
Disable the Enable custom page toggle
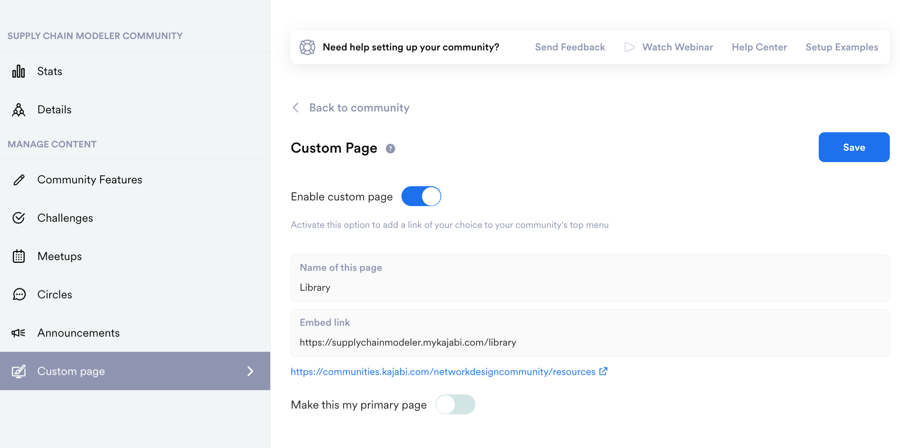[421, 197]
